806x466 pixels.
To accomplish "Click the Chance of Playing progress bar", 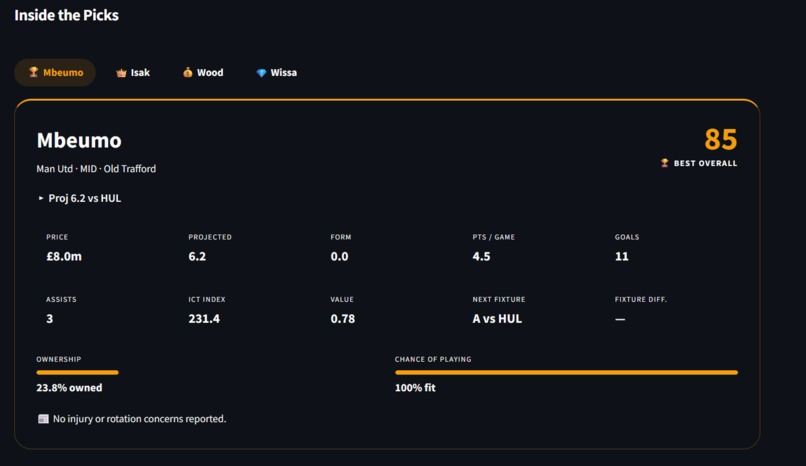I will [x=566, y=372].
